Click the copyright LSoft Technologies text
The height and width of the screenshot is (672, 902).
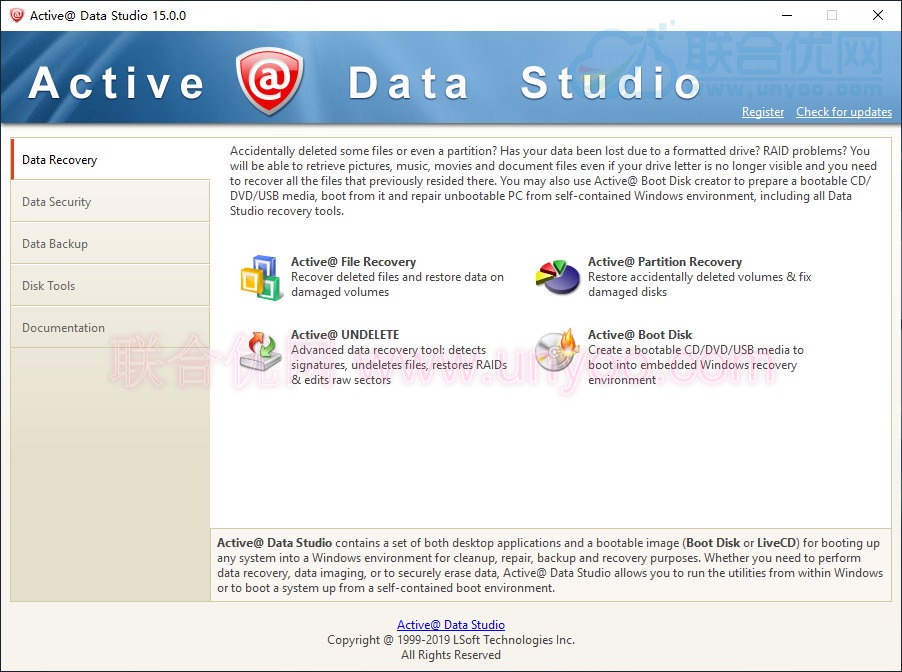click(x=451, y=640)
